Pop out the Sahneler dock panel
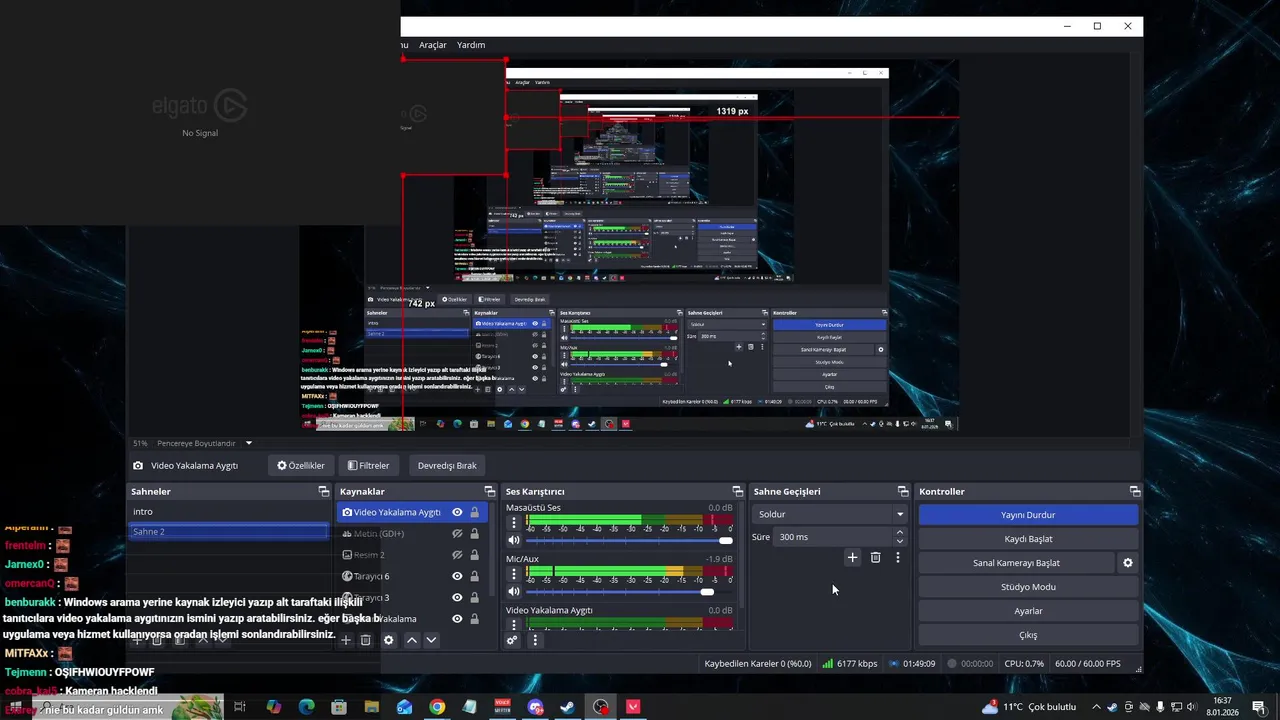1280x720 pixels. pyautogui.click(x=323, y=491)
